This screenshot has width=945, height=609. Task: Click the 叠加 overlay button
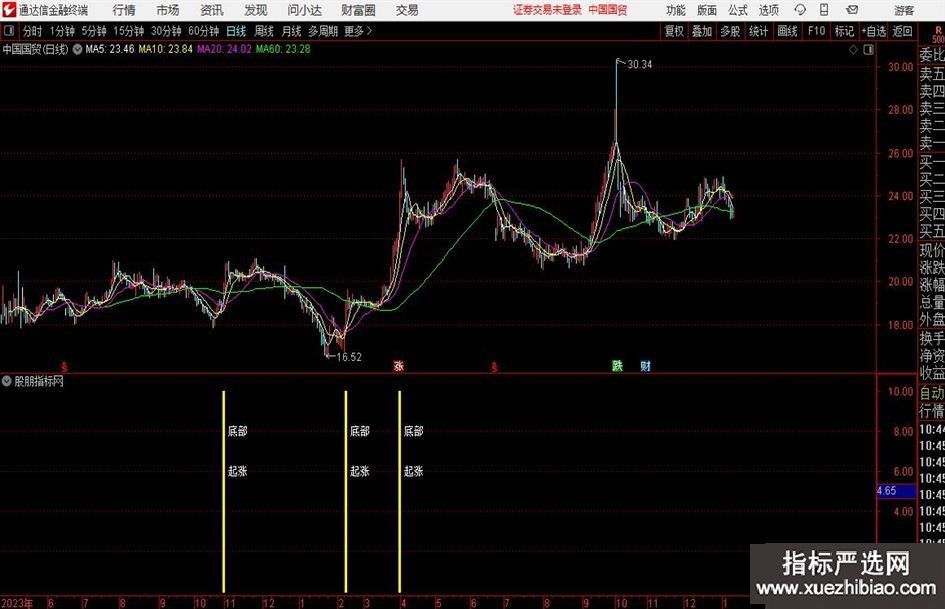pos(702,31)
